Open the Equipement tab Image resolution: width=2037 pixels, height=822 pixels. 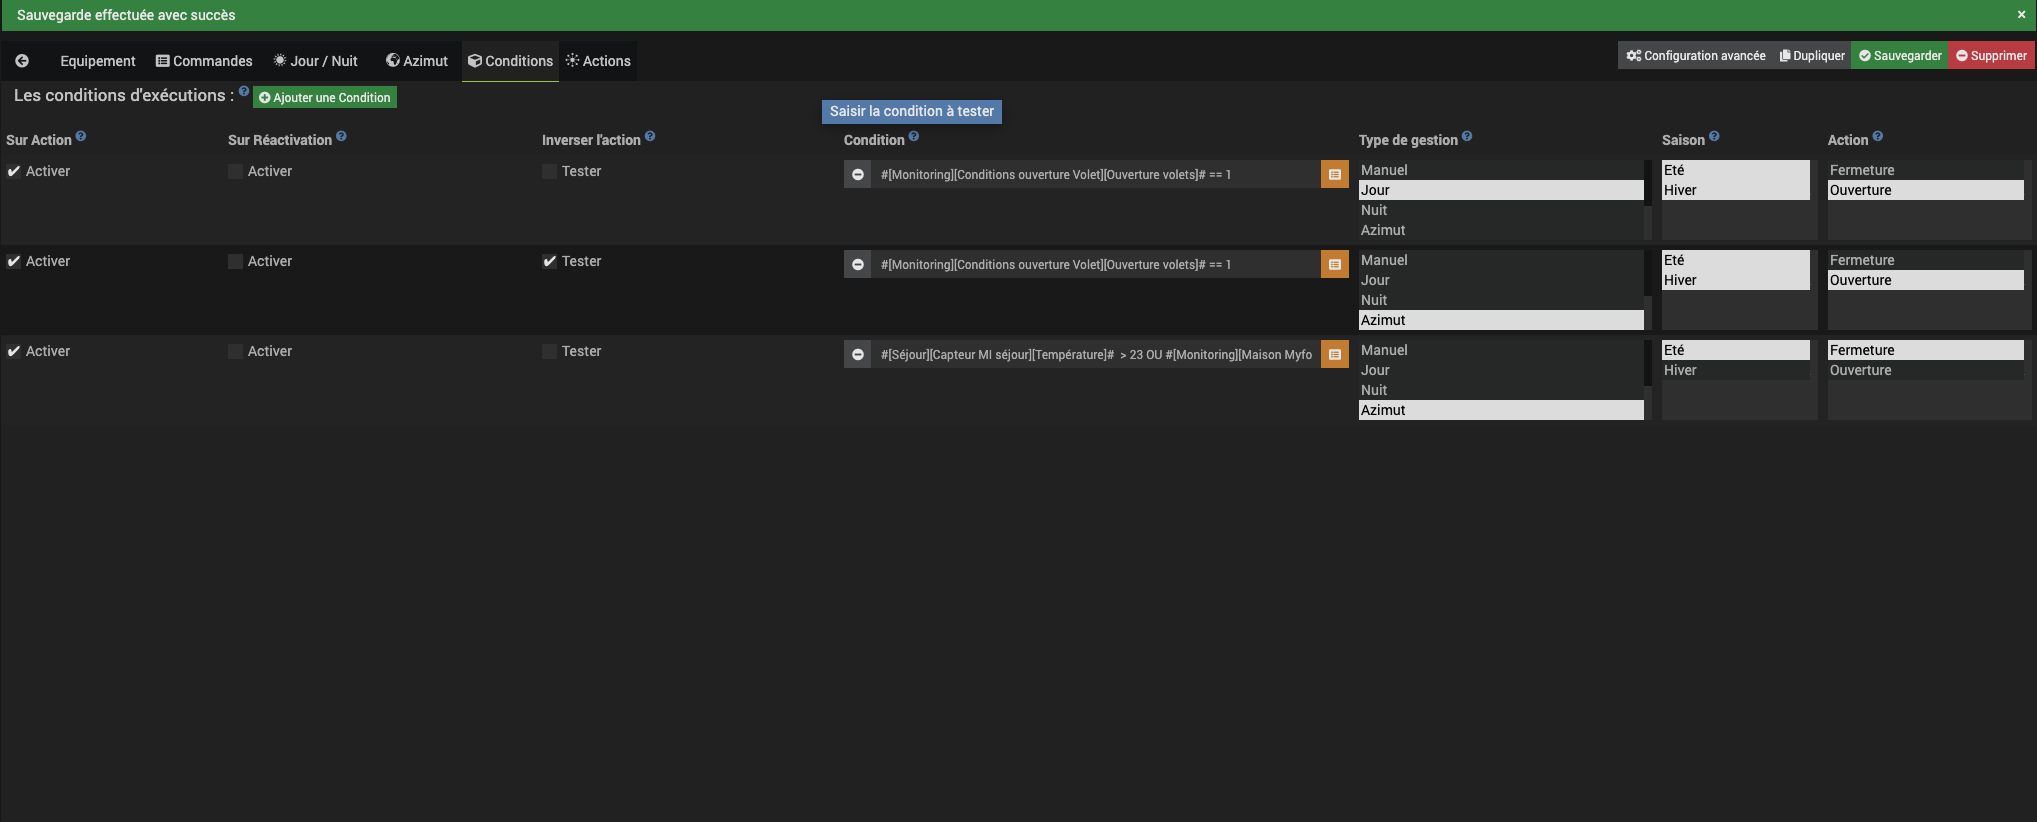(97, 61)
